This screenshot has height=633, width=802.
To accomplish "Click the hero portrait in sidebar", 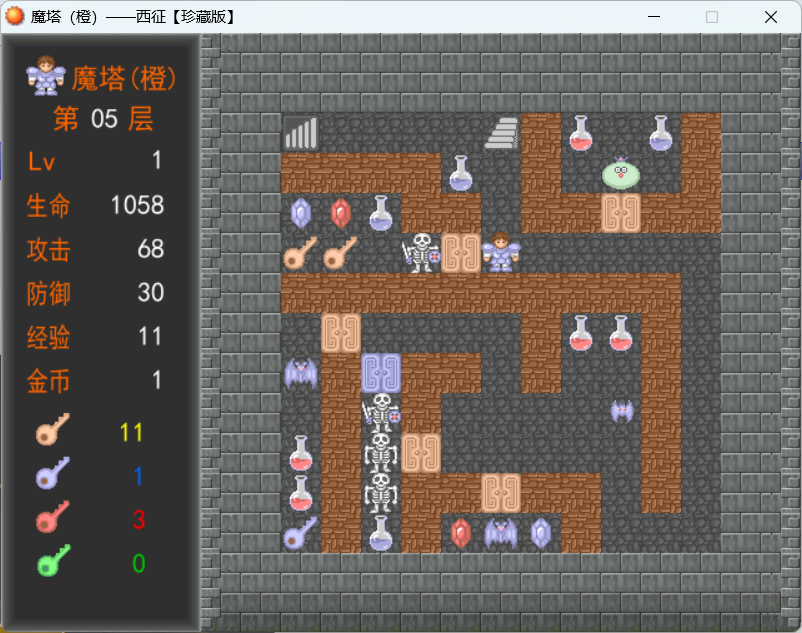I will point(46,76).
